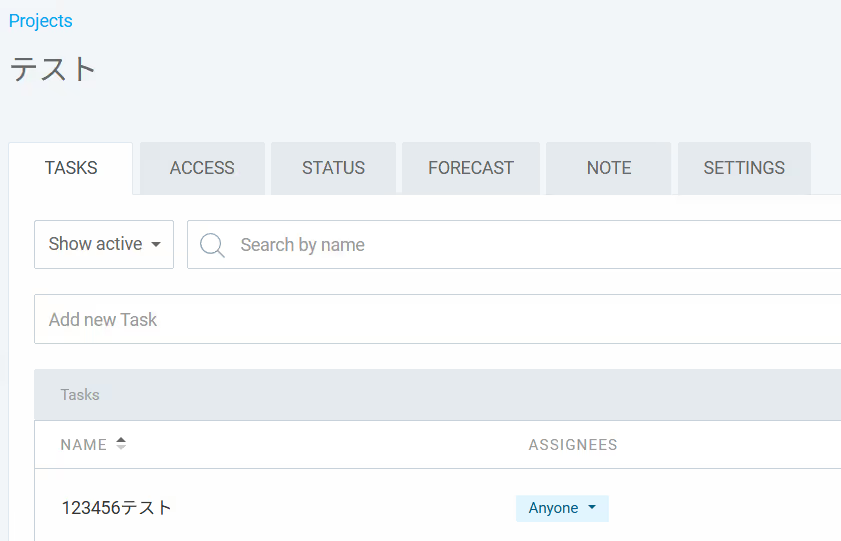The image size is (841, 541).
Task: Open the STATUS tab
Action: tap(333, 168)
